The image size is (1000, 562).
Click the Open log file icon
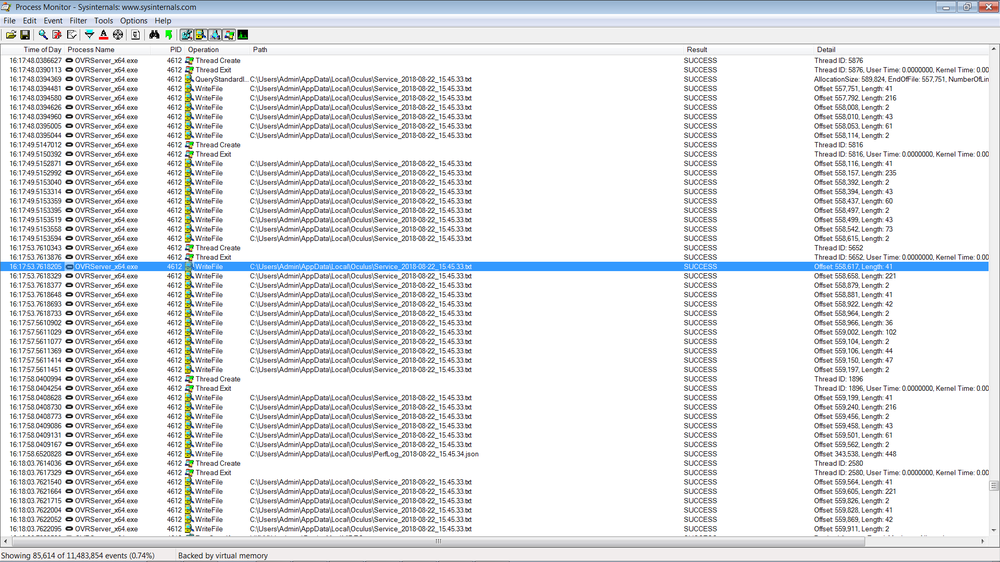coord(11,35)
